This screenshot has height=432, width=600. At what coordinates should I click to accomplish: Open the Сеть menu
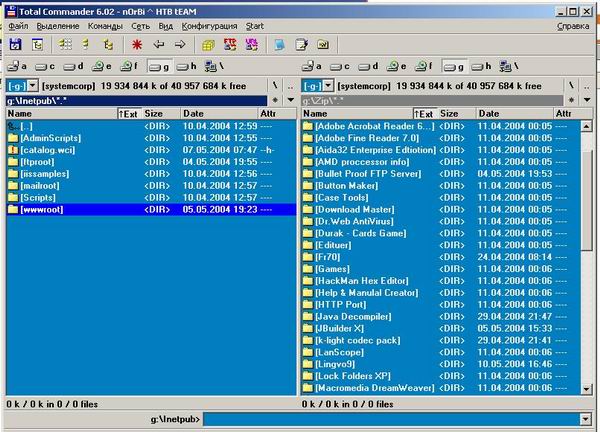tap(140, 26)
